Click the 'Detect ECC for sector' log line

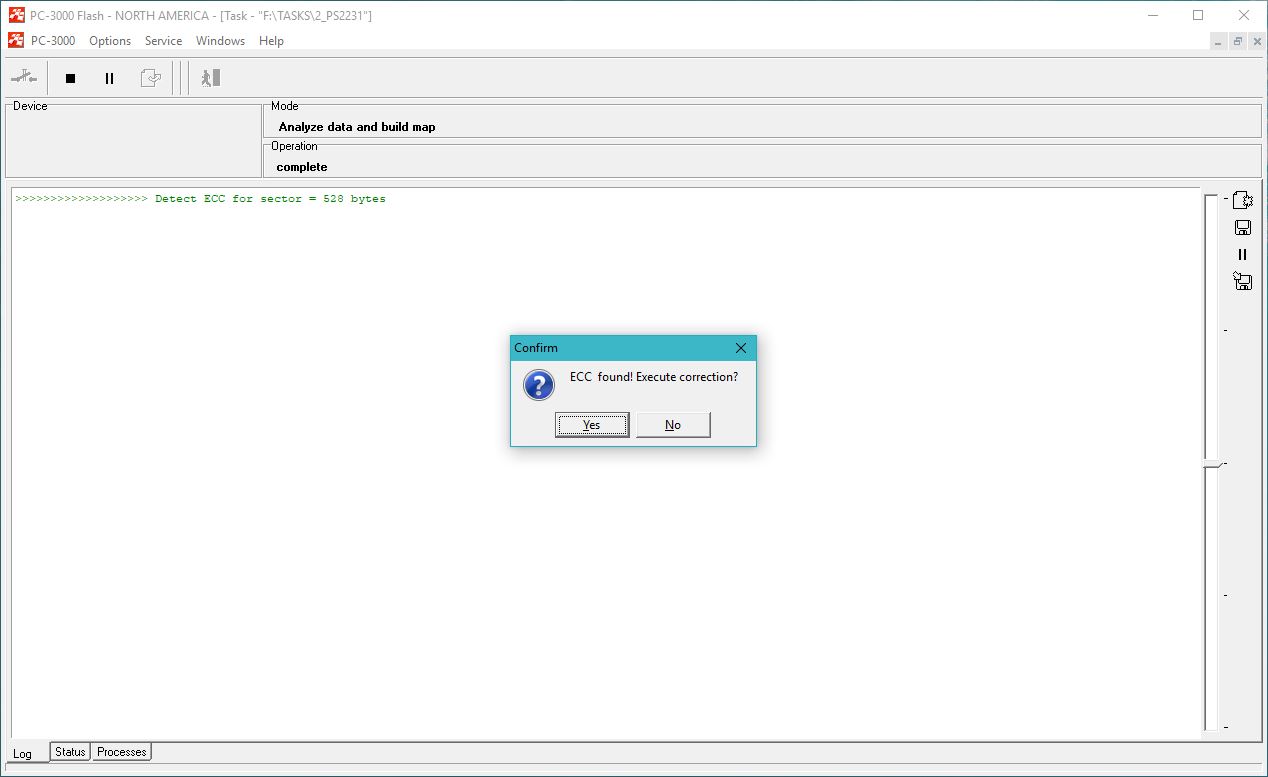(200, 199)
